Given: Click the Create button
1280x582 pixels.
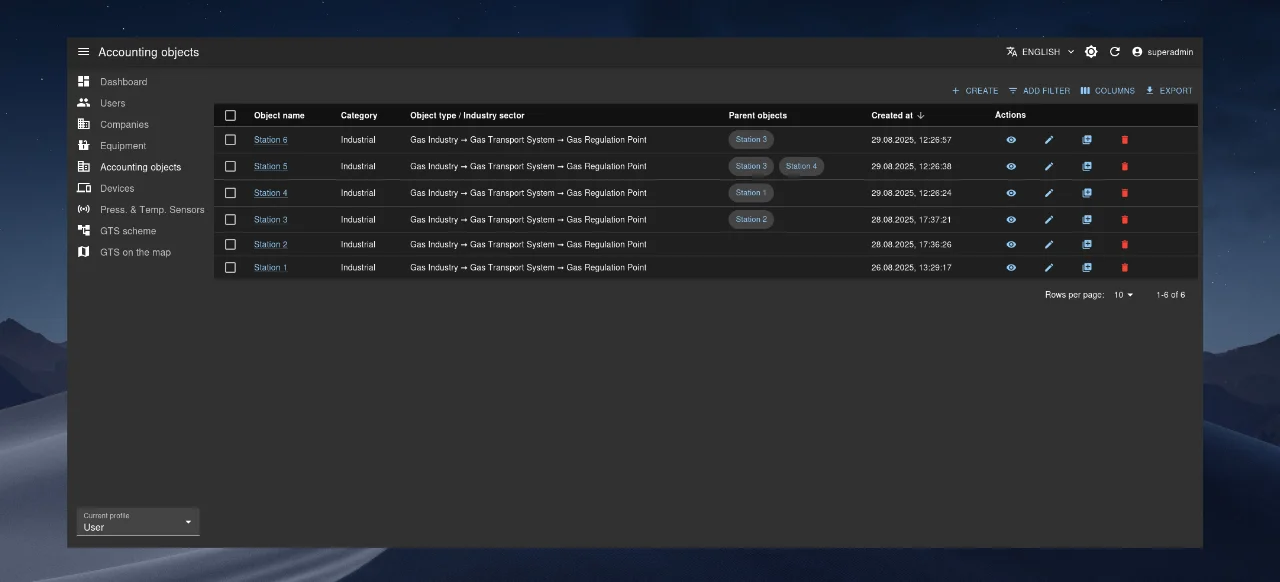Looking at the screenshot, I should (x=974, y=91).
